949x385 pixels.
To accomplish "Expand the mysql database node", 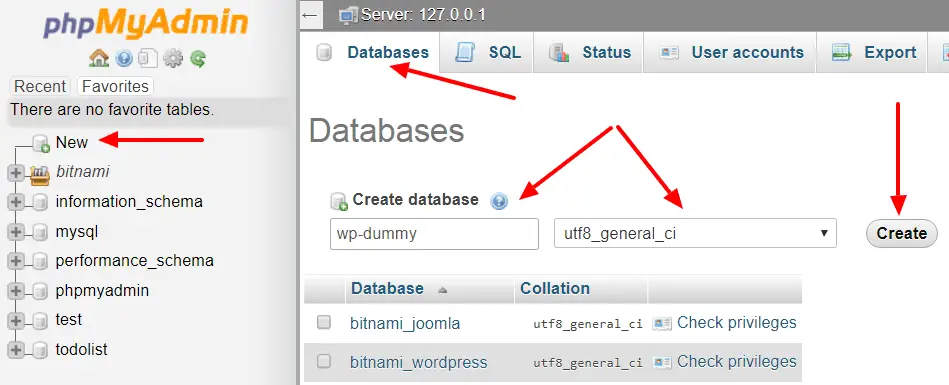I will tap(16, 232).
